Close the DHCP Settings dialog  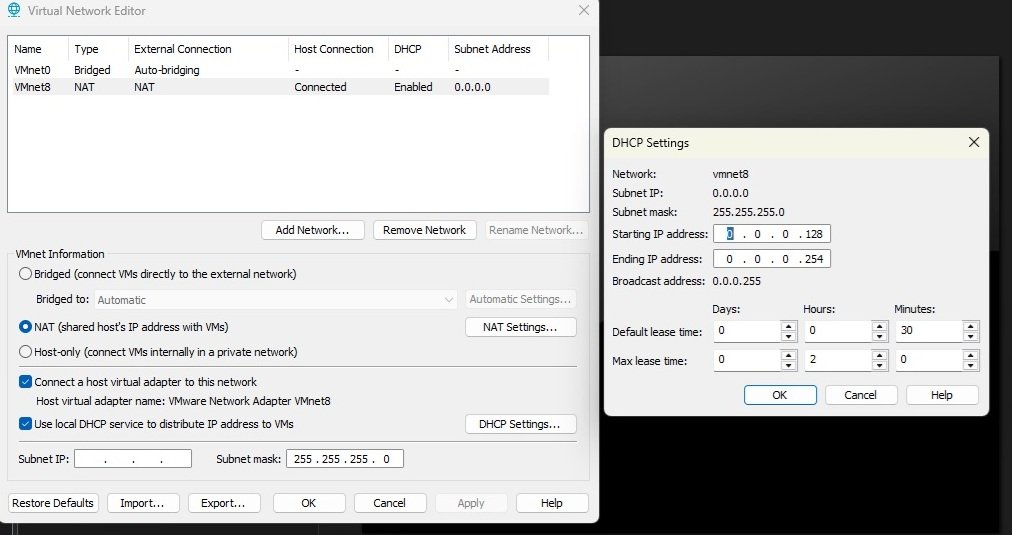[973, 143]
